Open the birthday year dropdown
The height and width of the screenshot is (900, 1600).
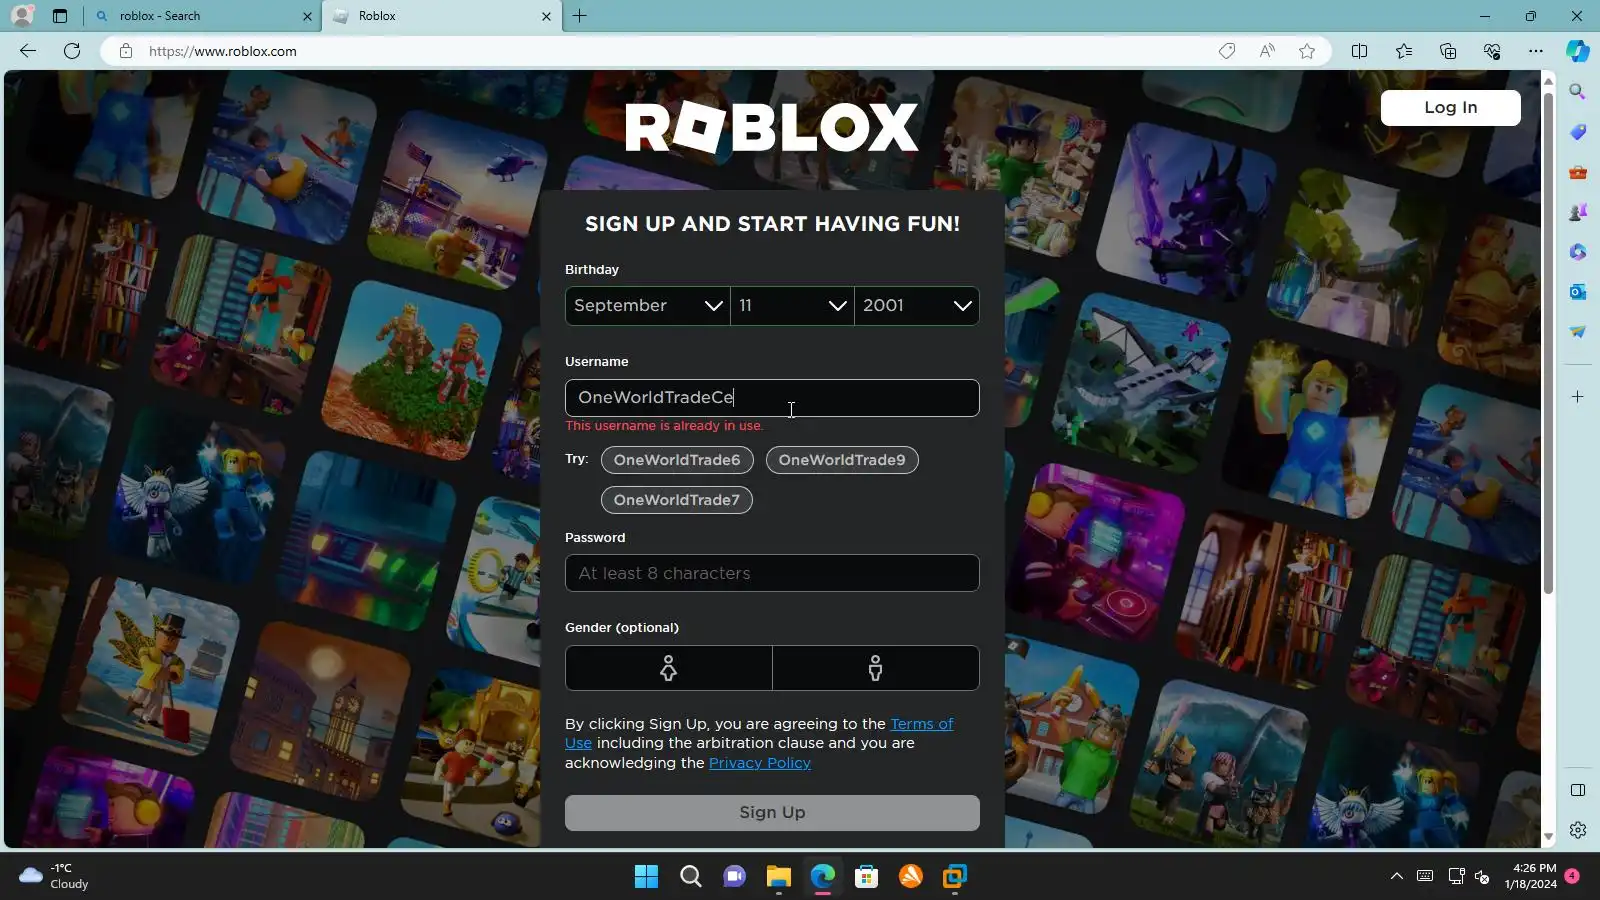(x=917, y=306)
